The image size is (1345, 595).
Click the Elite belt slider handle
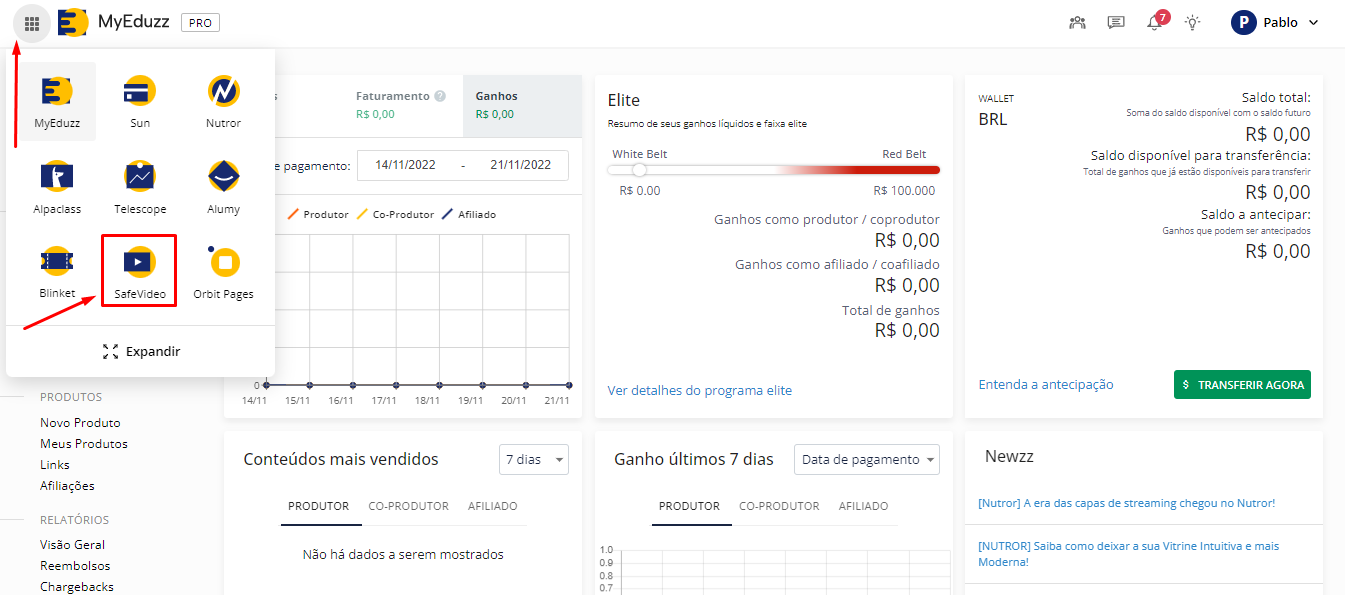click(639, 170)
